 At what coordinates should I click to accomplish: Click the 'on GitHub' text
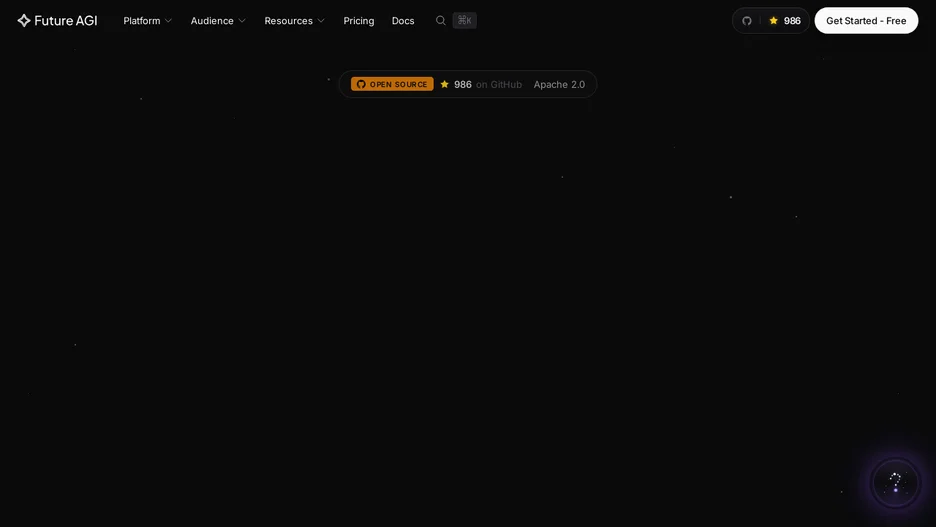pyautogui.click(x=499, y=85)
